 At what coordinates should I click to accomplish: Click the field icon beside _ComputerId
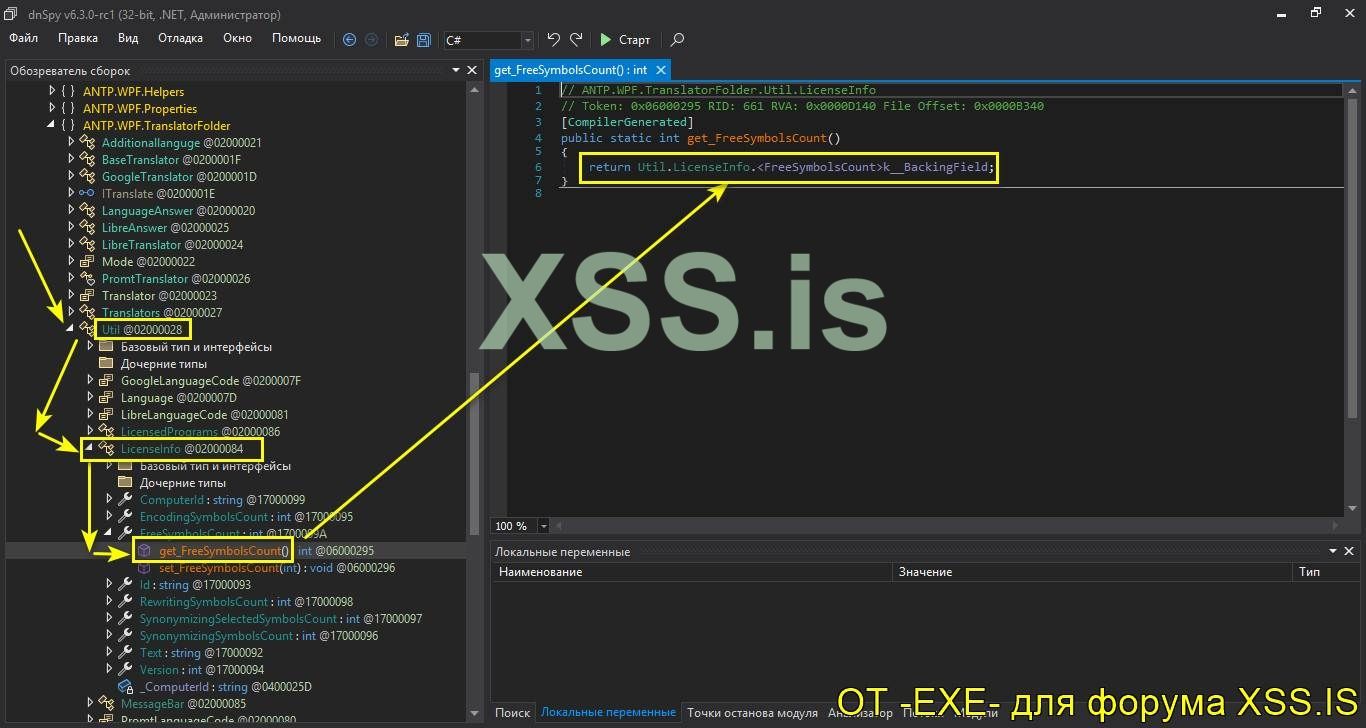click(x=125, y=687)
